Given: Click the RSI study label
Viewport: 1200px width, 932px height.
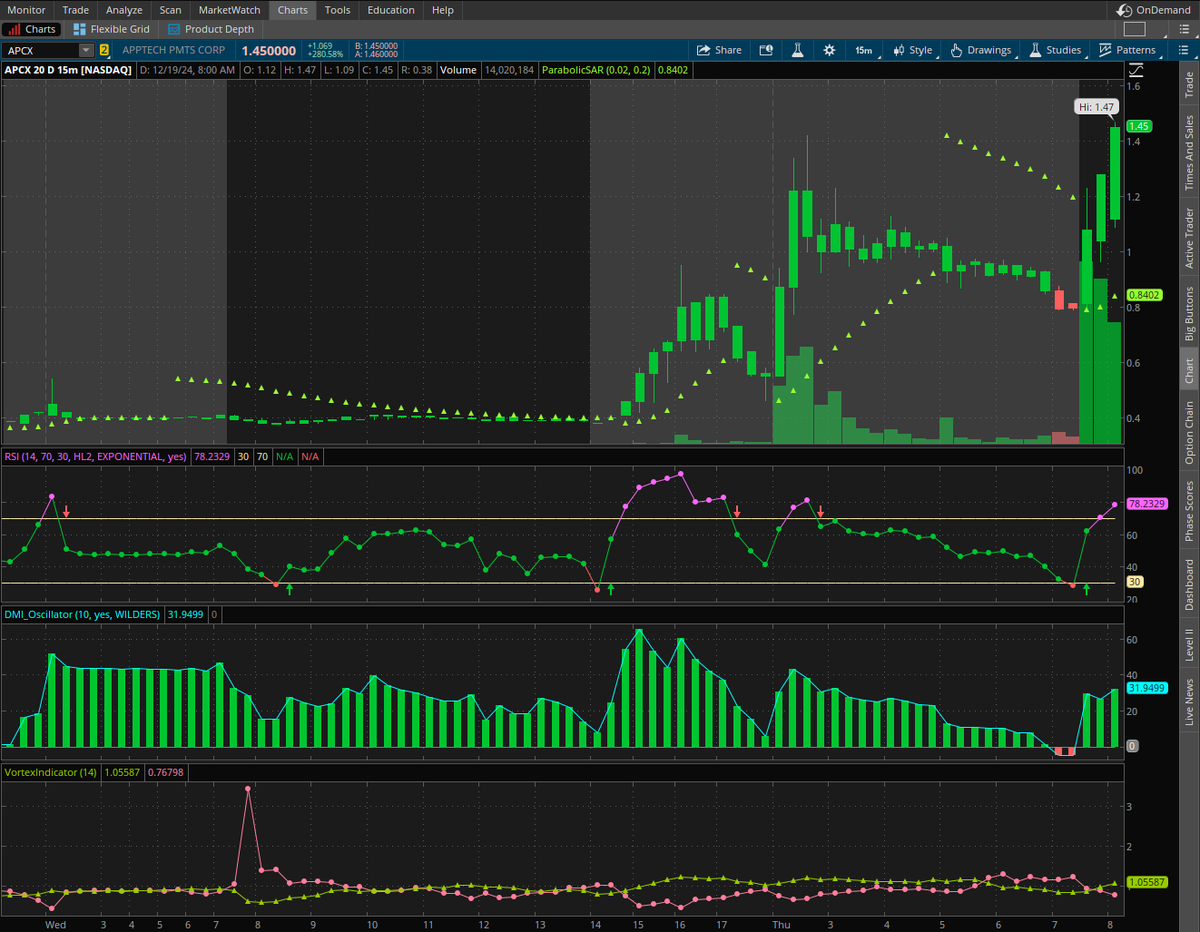Looking at the screenshot, I should (x=94, y=456).
